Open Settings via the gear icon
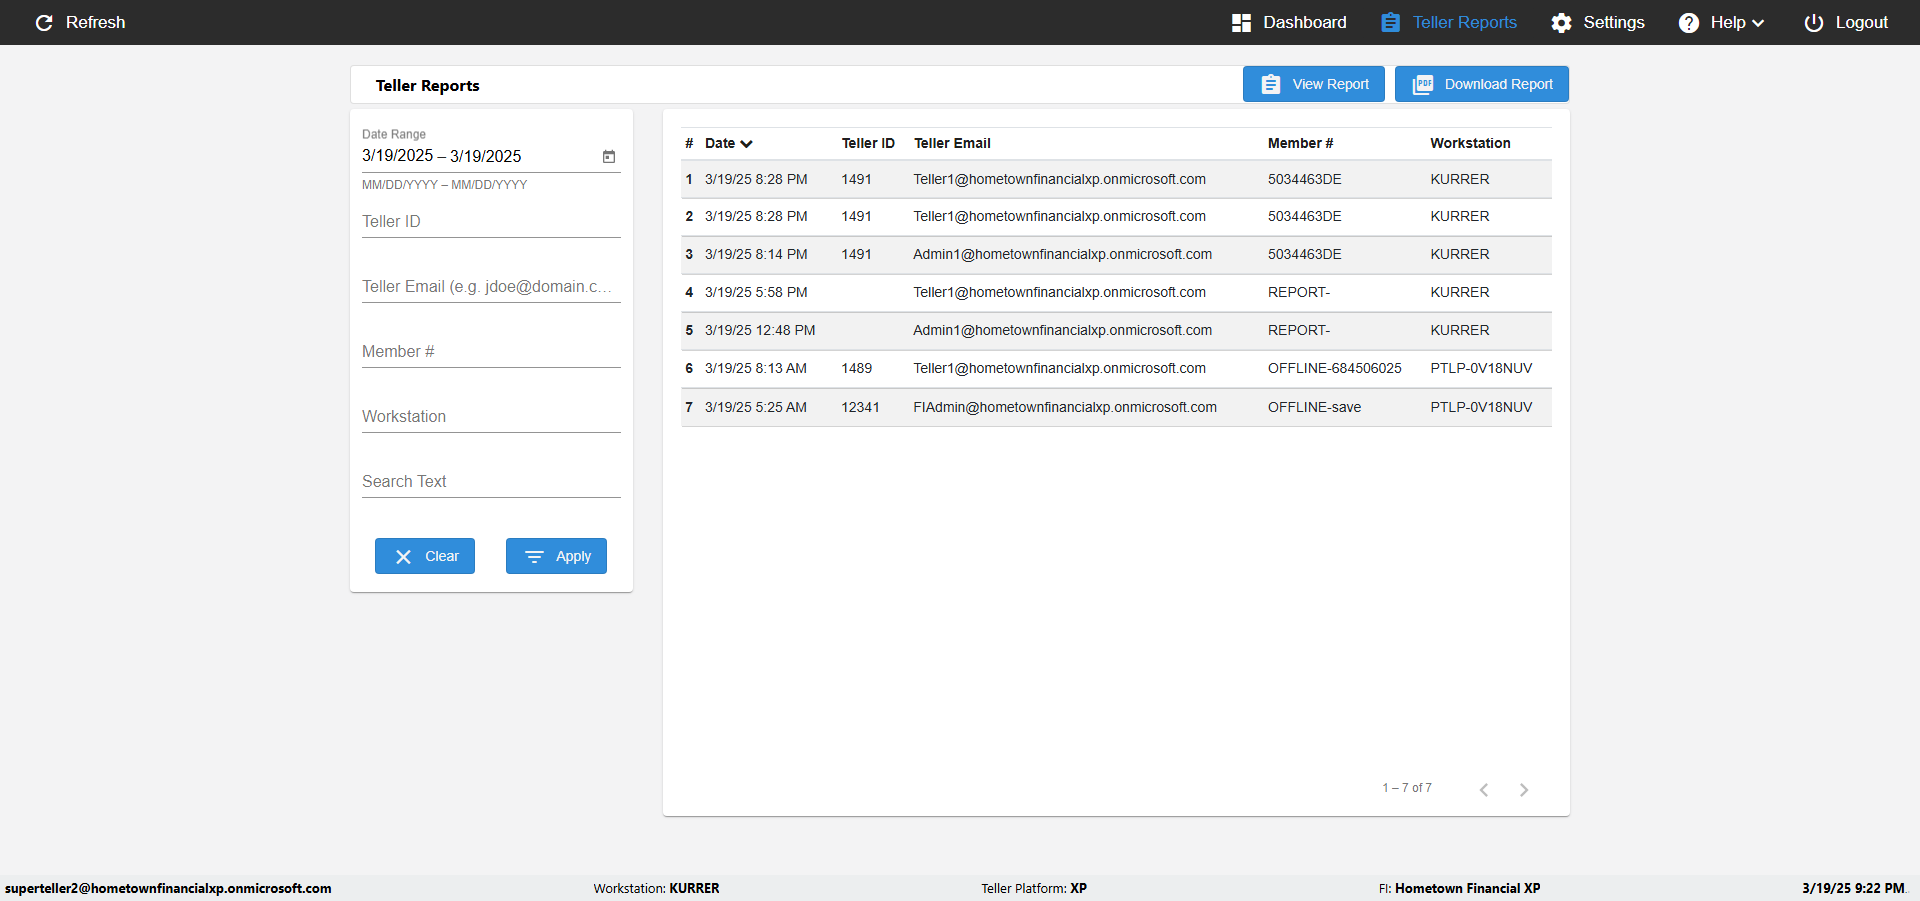The height and width of the screenshot is (901, 1920). click(1561, 23)
